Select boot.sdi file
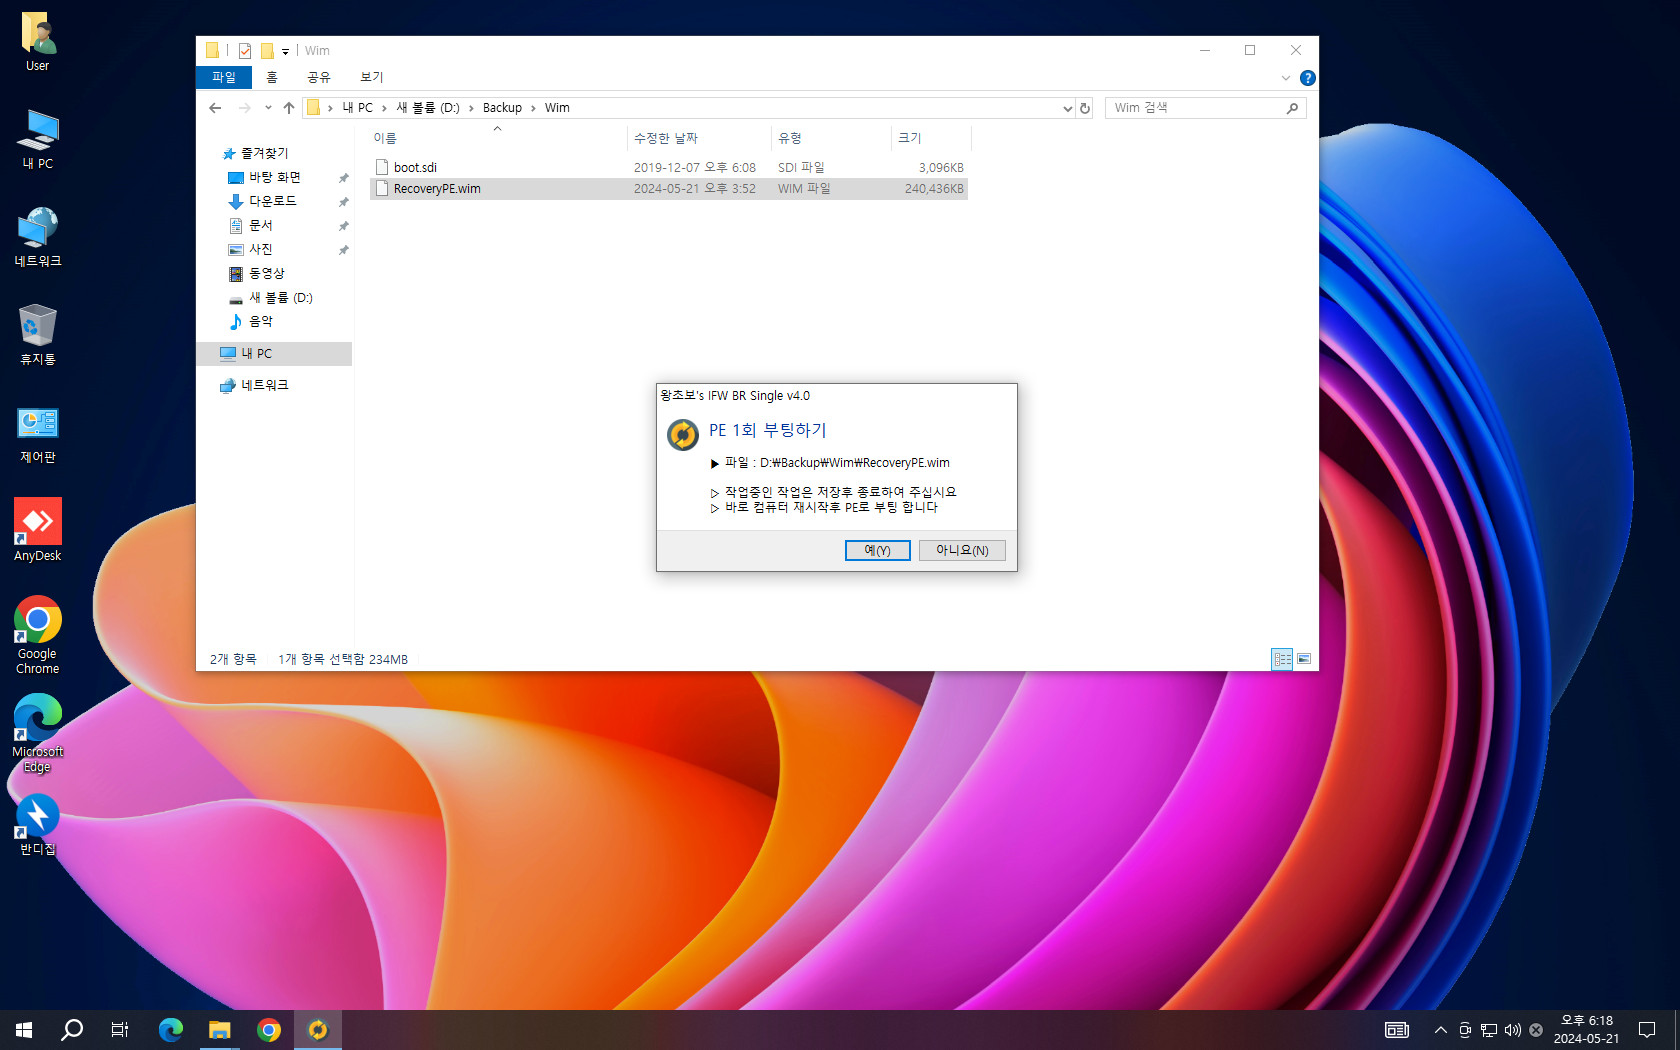The image size is (1680, 1050). [x=669, y=168]
